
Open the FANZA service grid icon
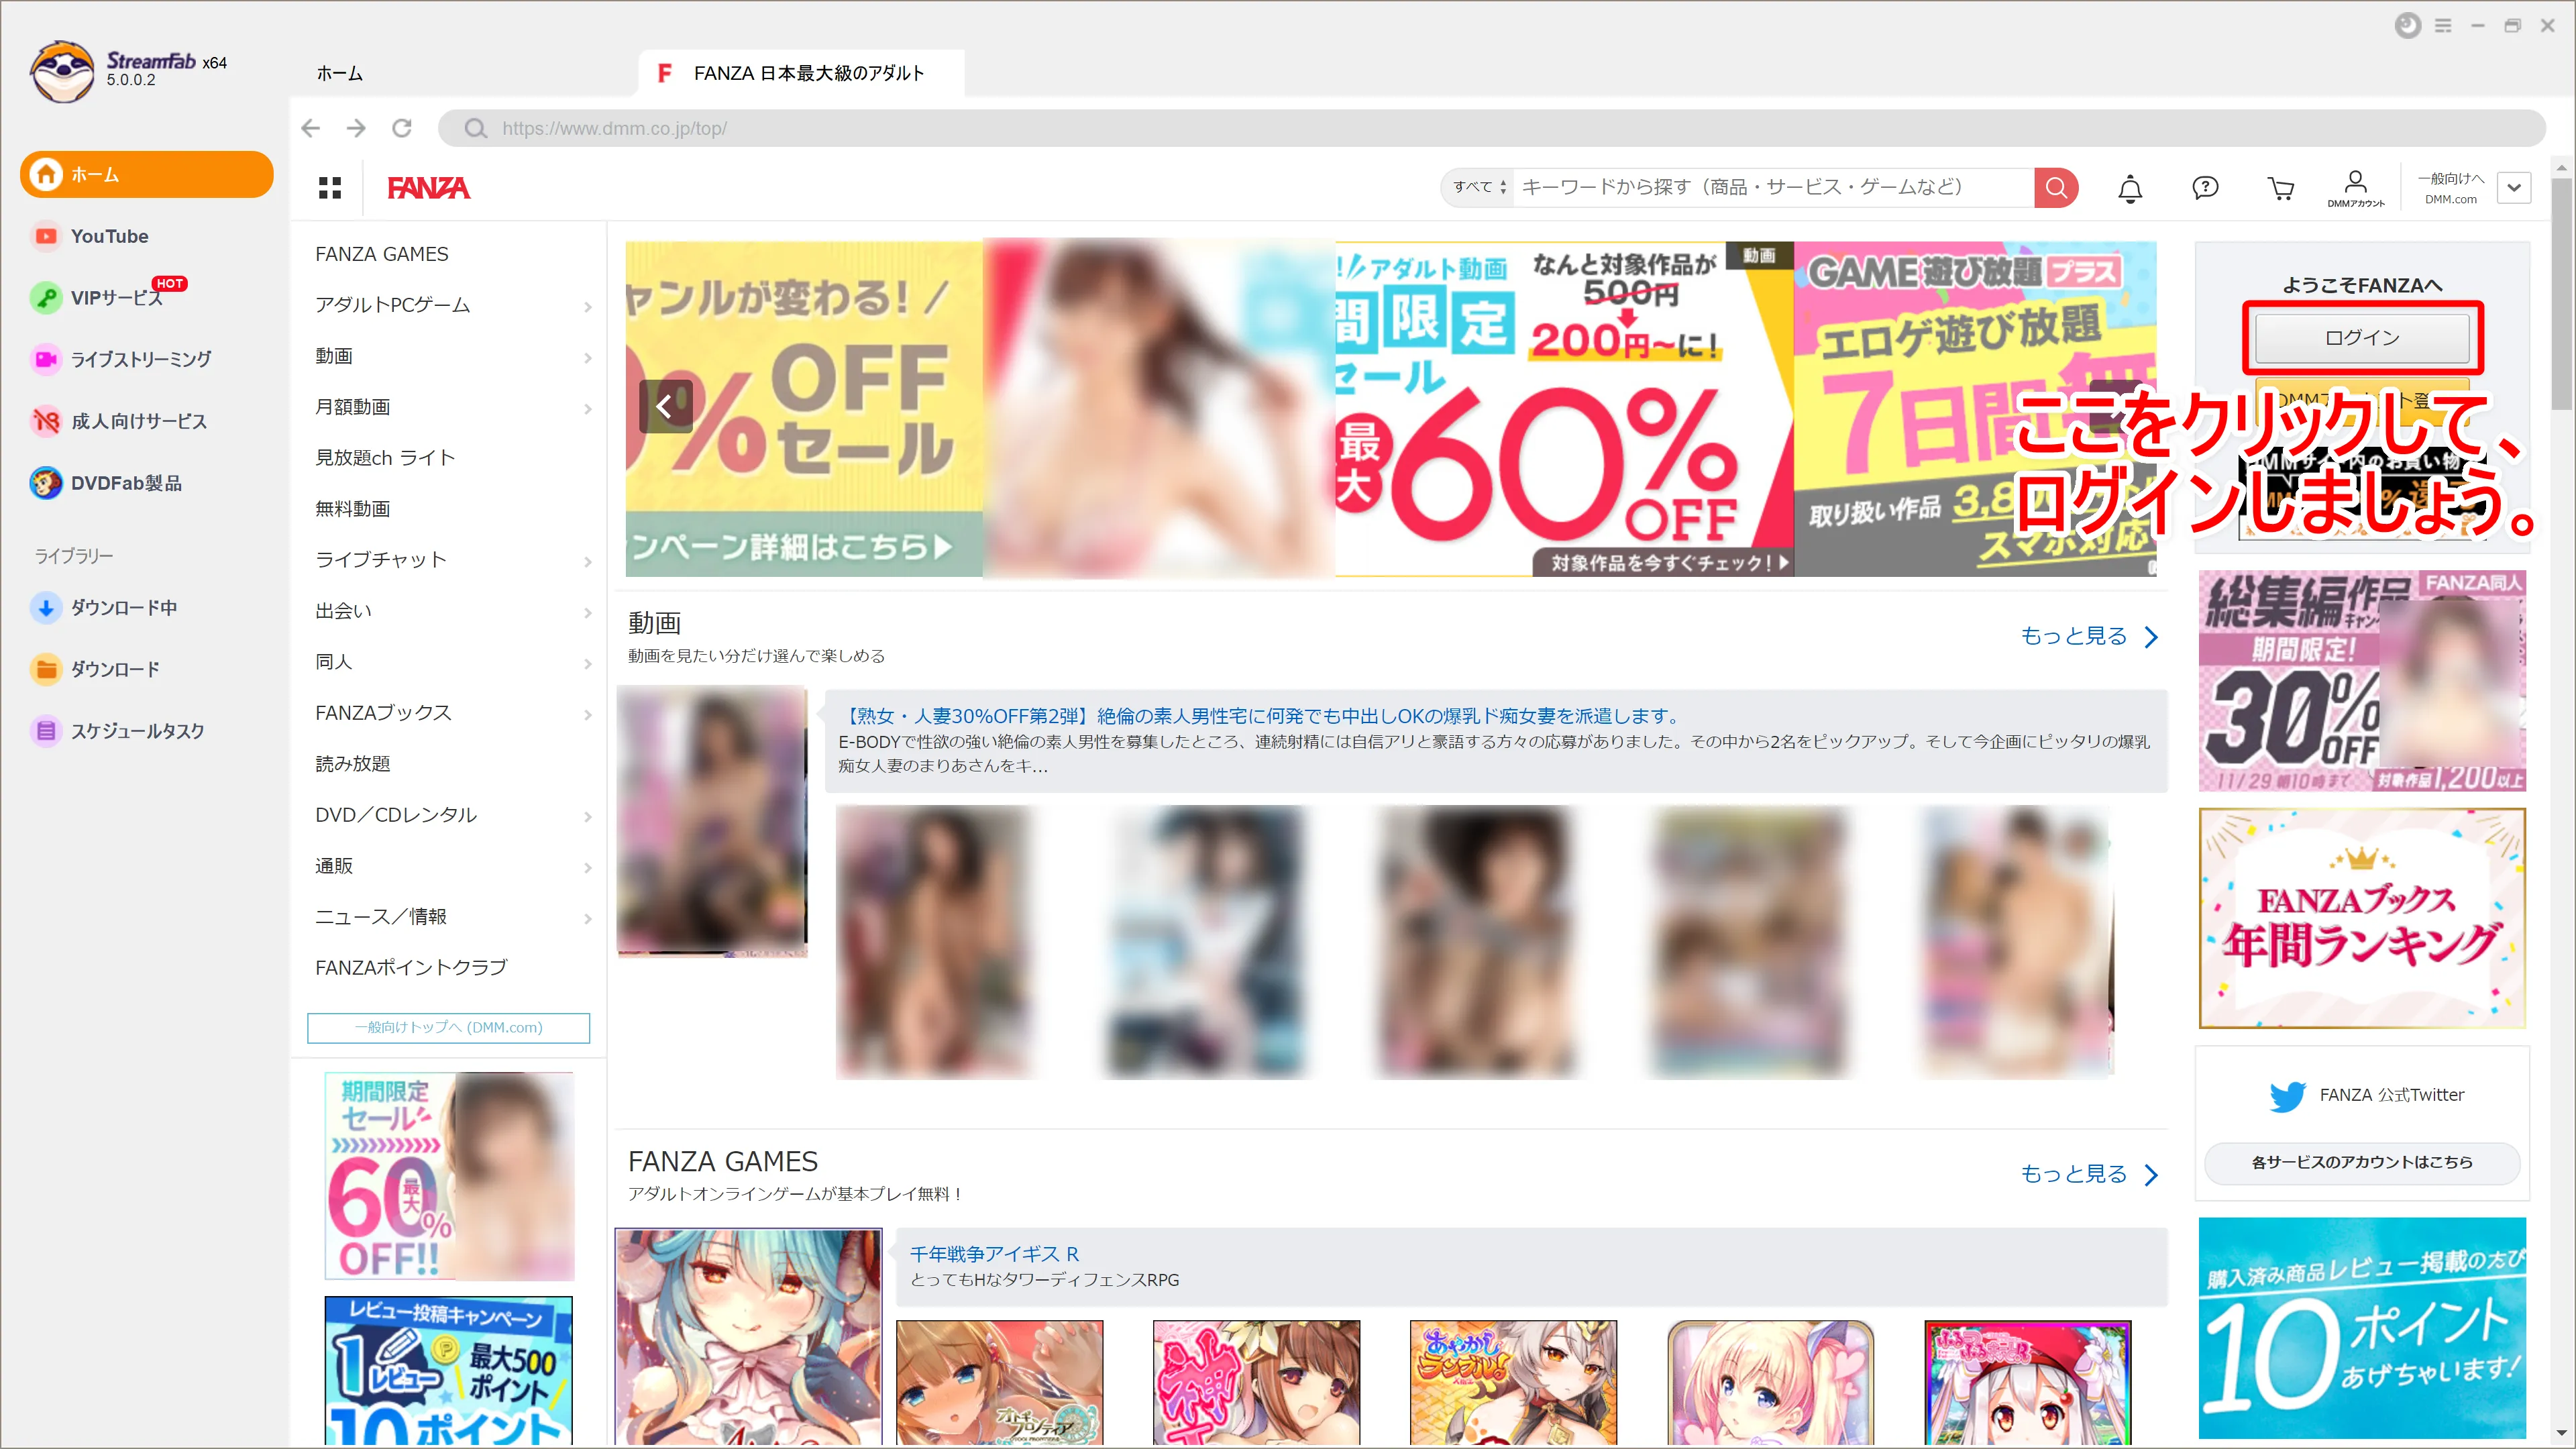(x=330, y=188)
